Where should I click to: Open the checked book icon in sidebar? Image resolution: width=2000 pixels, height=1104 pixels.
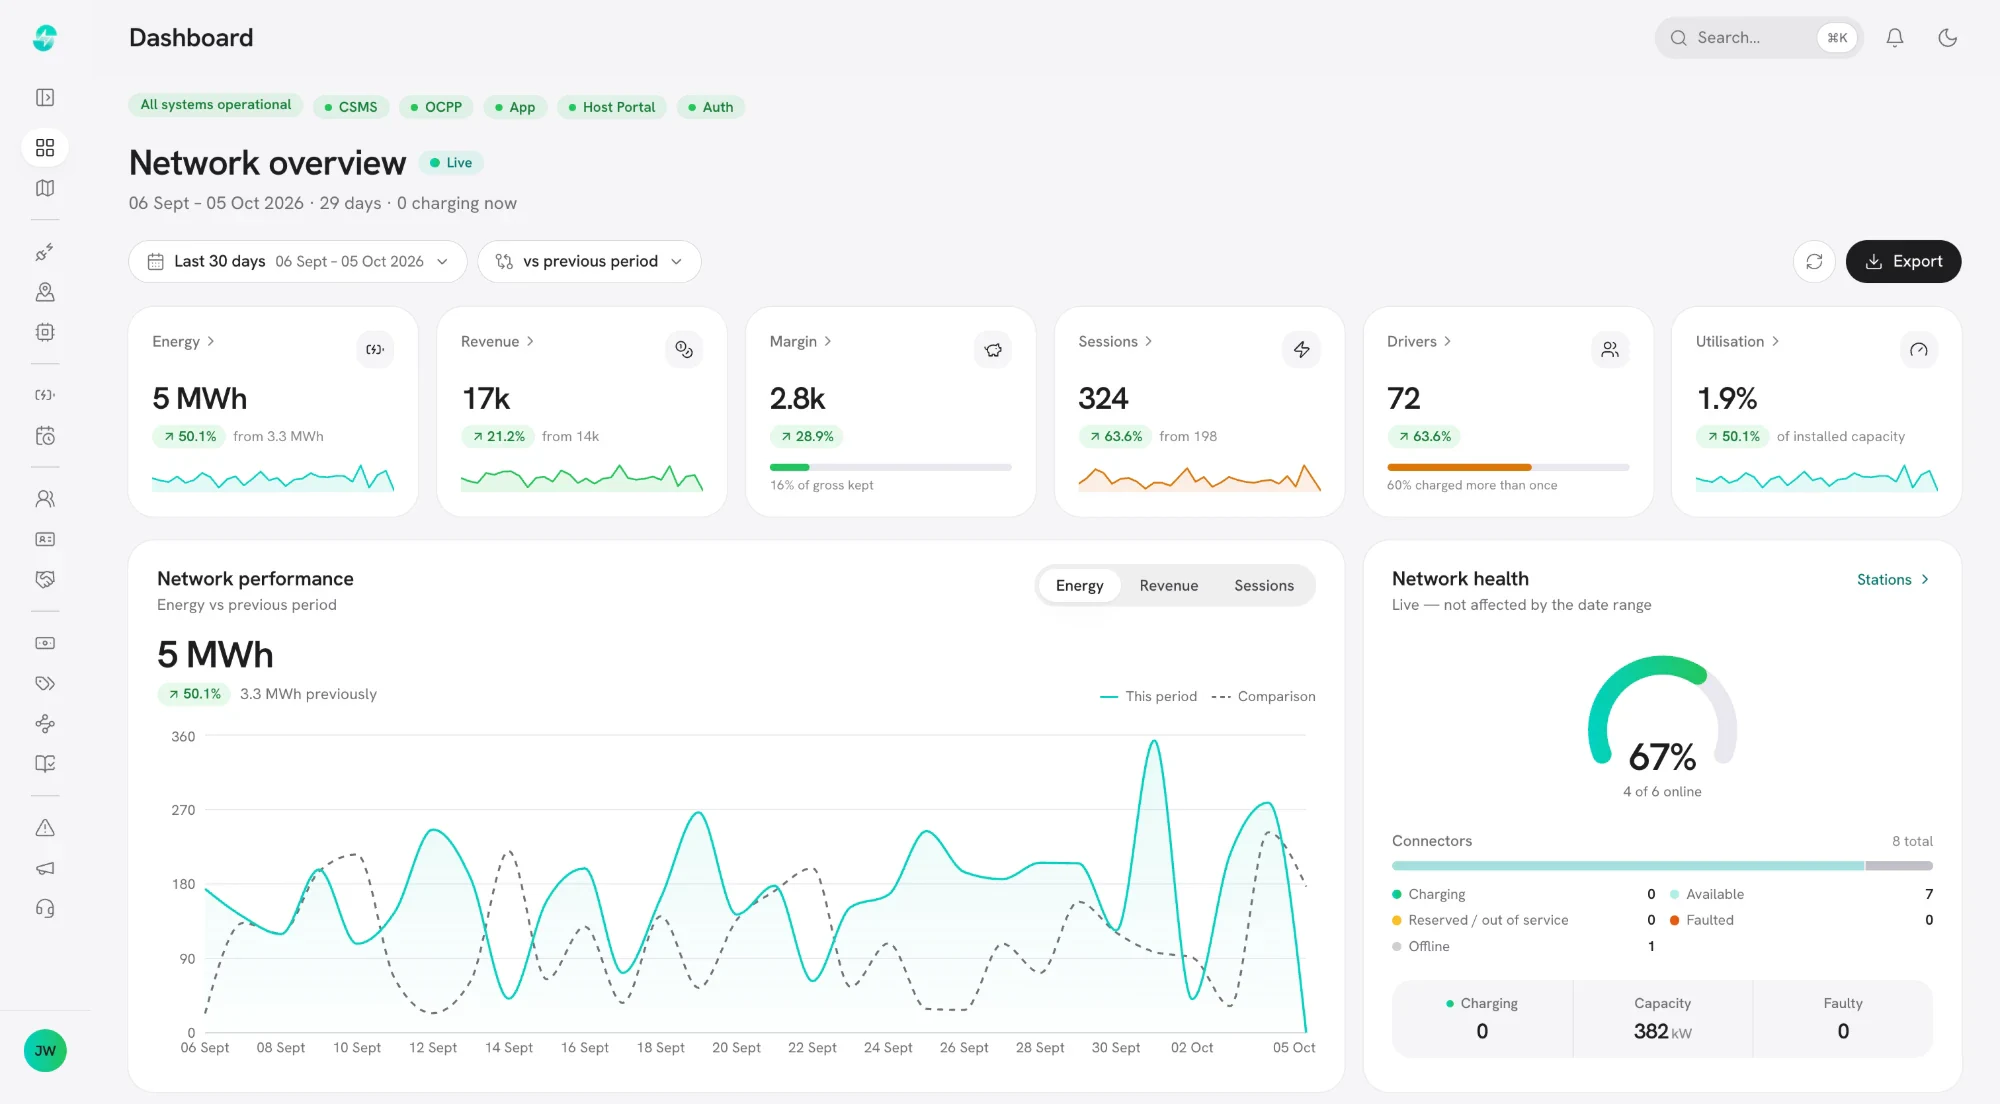point(45,764)
